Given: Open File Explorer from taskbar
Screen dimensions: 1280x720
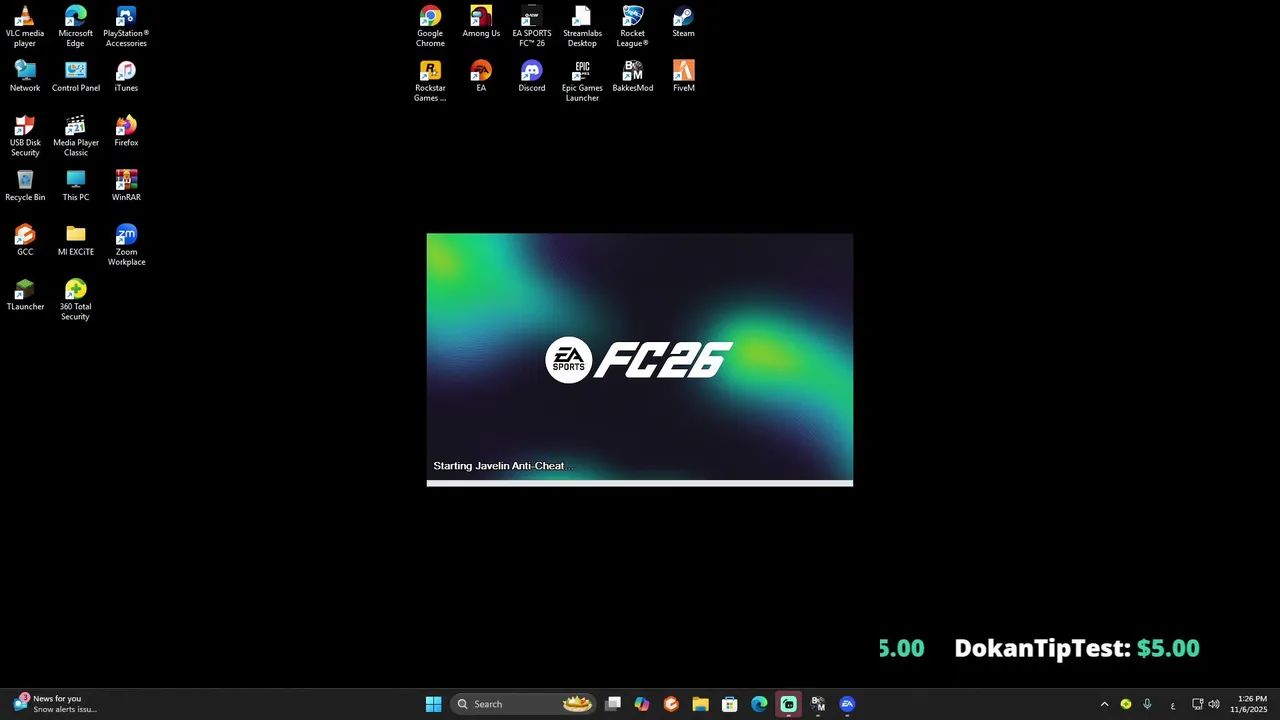Looking at the screenshot, I should click(700, 704).
